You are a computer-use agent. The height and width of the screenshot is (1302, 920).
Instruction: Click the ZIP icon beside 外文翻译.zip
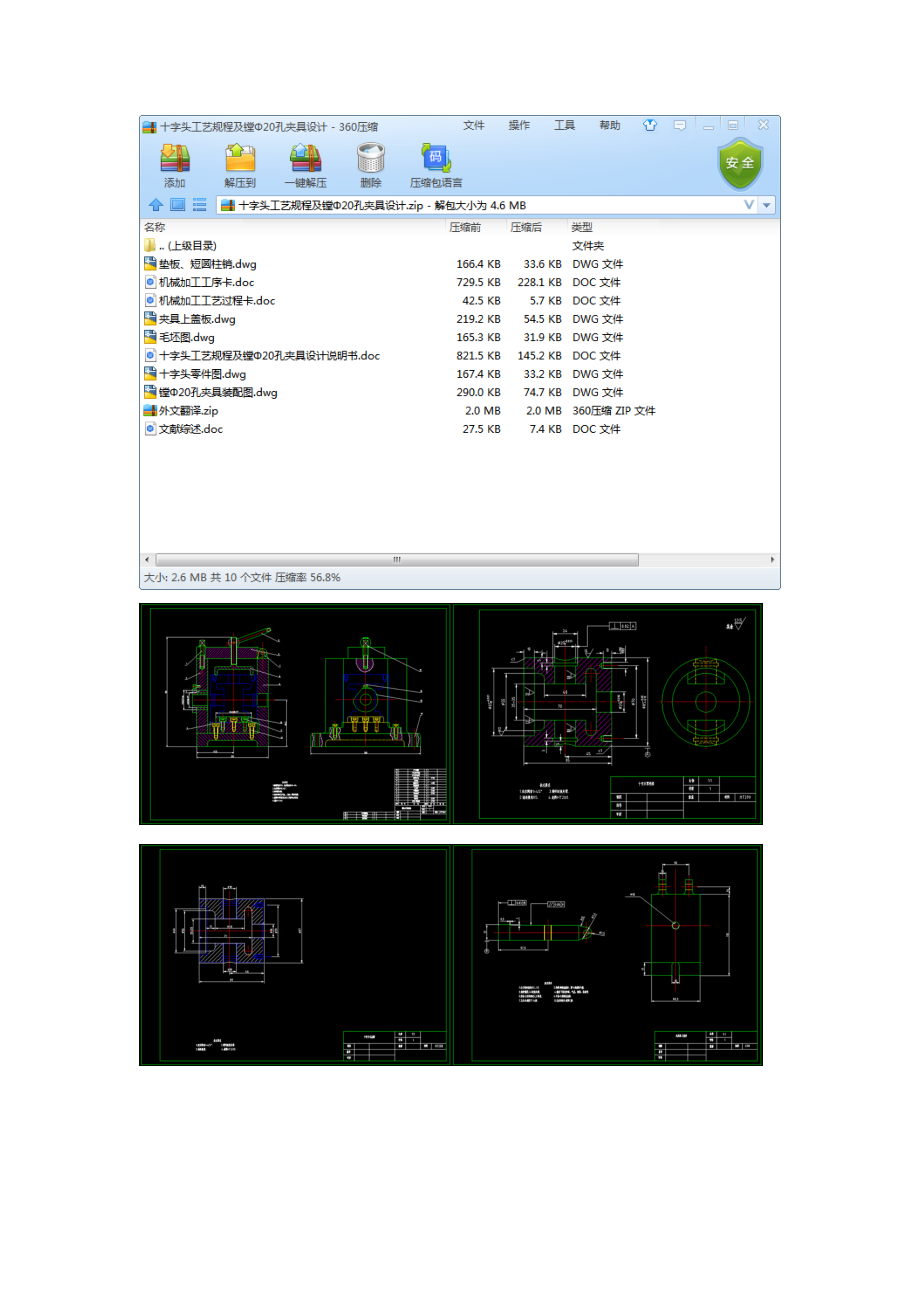(x=150, y=410)
